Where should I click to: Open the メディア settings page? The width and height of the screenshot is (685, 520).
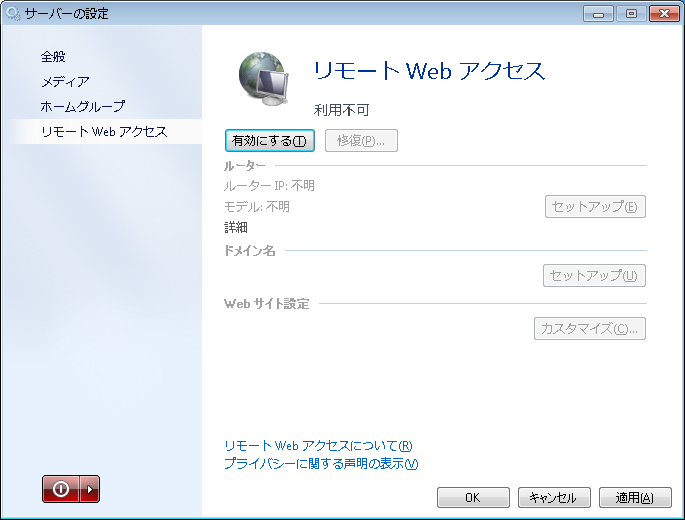click(65, 82)
